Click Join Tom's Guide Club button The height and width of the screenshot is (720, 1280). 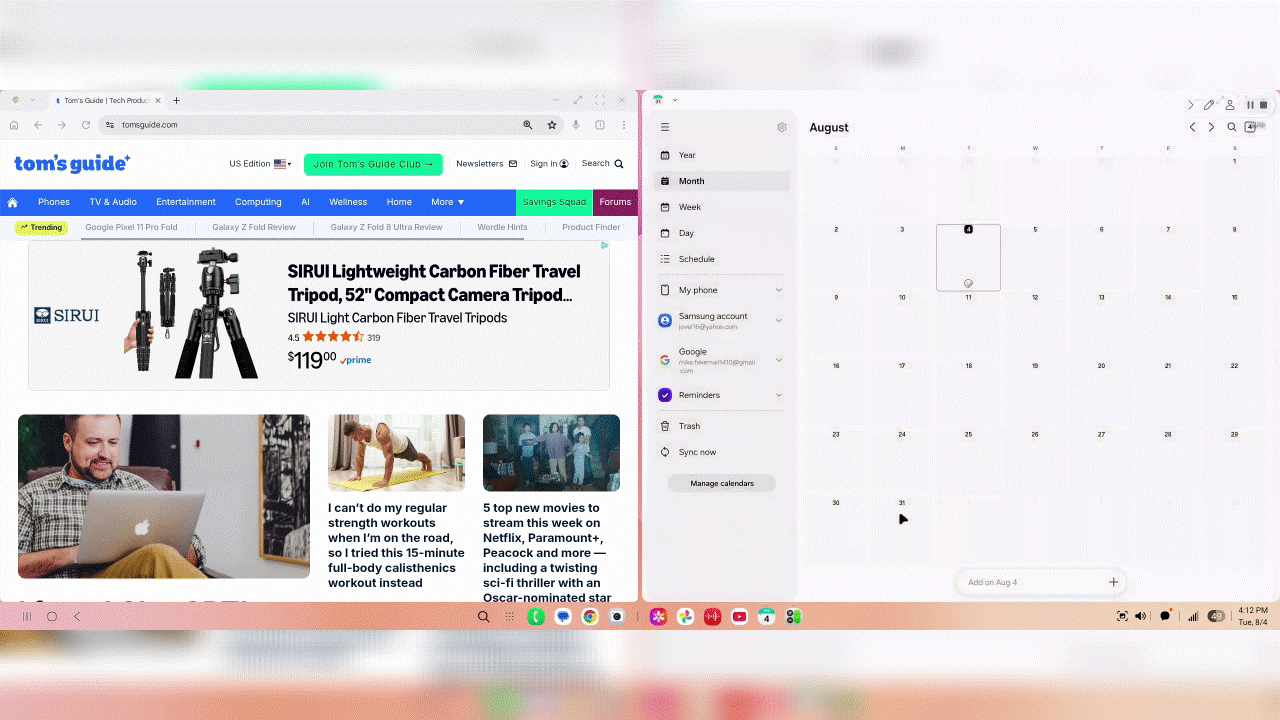click(x=373, y=164)
